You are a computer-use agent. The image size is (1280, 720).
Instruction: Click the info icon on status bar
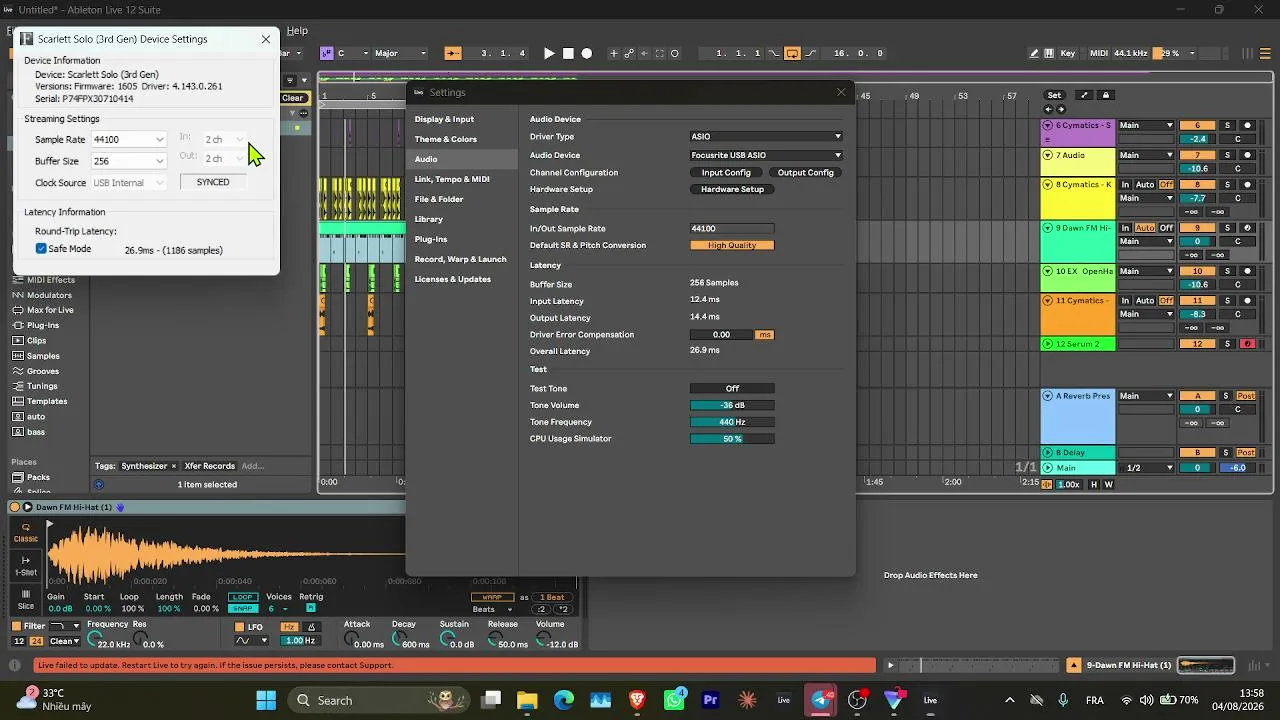(x=15, y=665)
